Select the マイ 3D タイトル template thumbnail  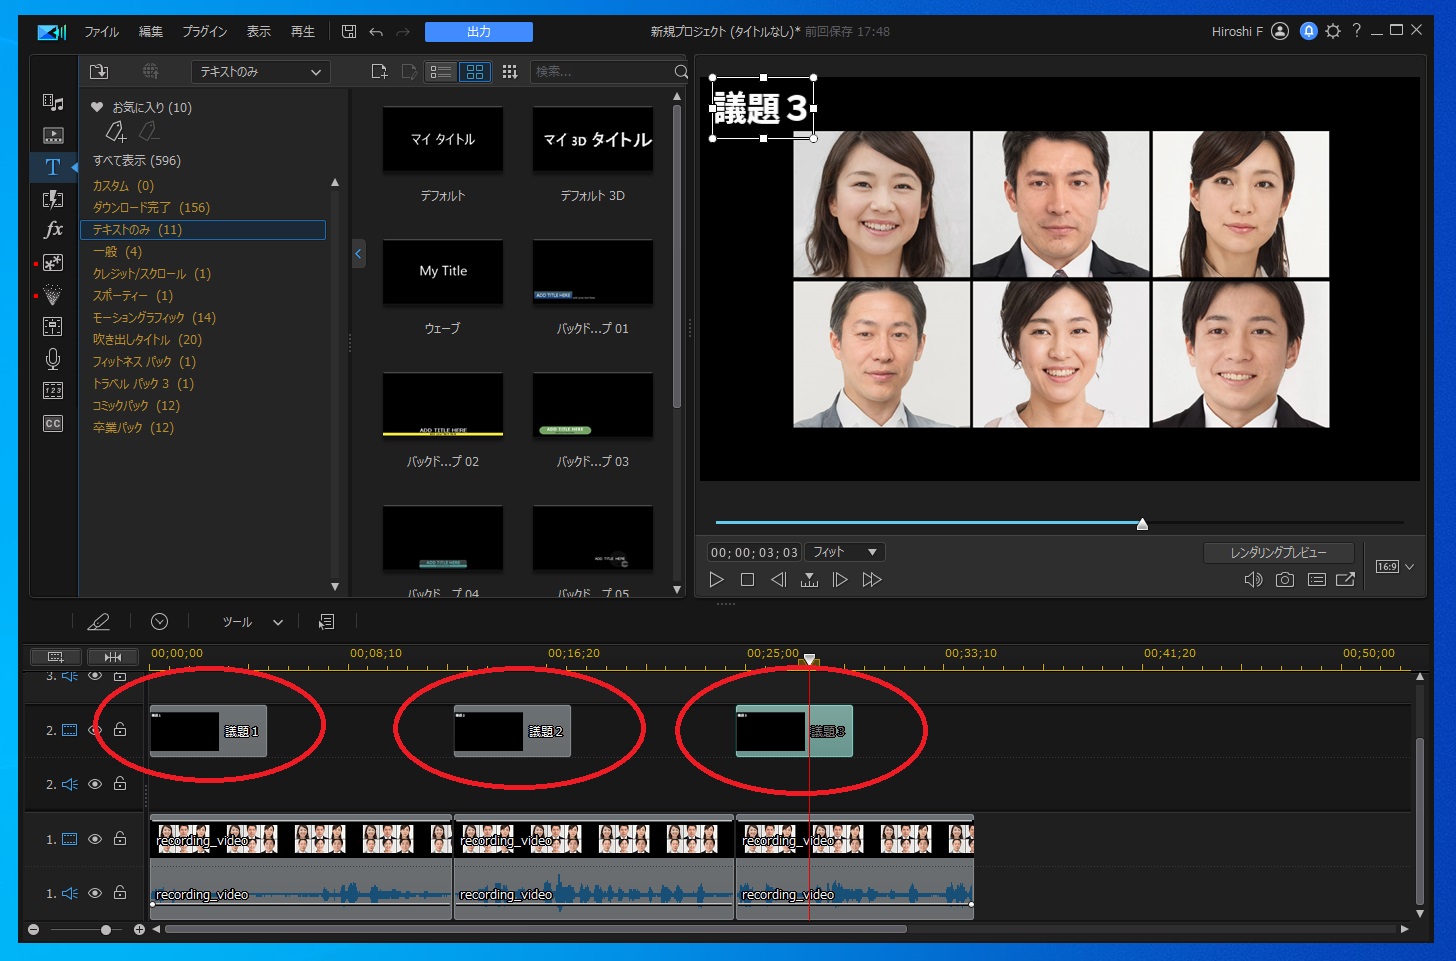point(593,139)
